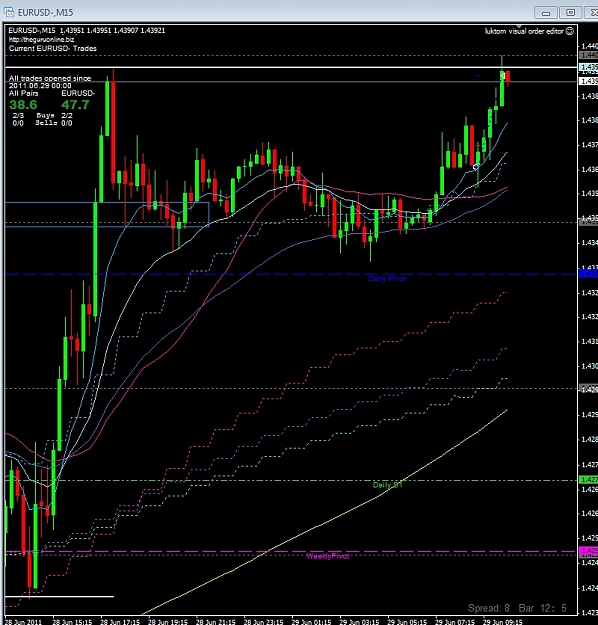Click the Buys row label
The image size is (598, 625).
pos(45,115)
